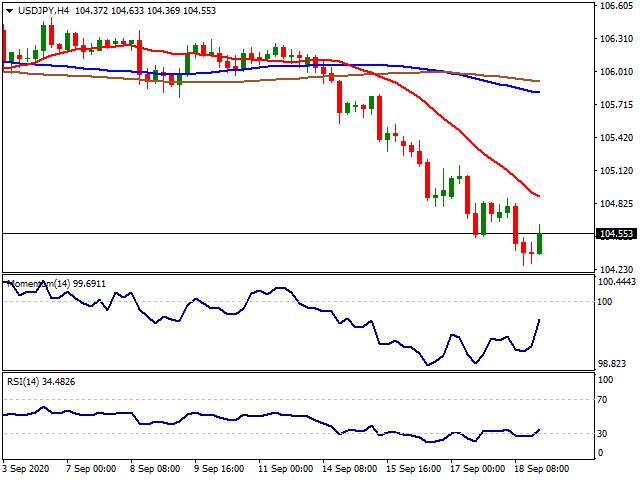Click the 15 Sep 16:00 time label
The image size is (640, 480).
(414, 469)
